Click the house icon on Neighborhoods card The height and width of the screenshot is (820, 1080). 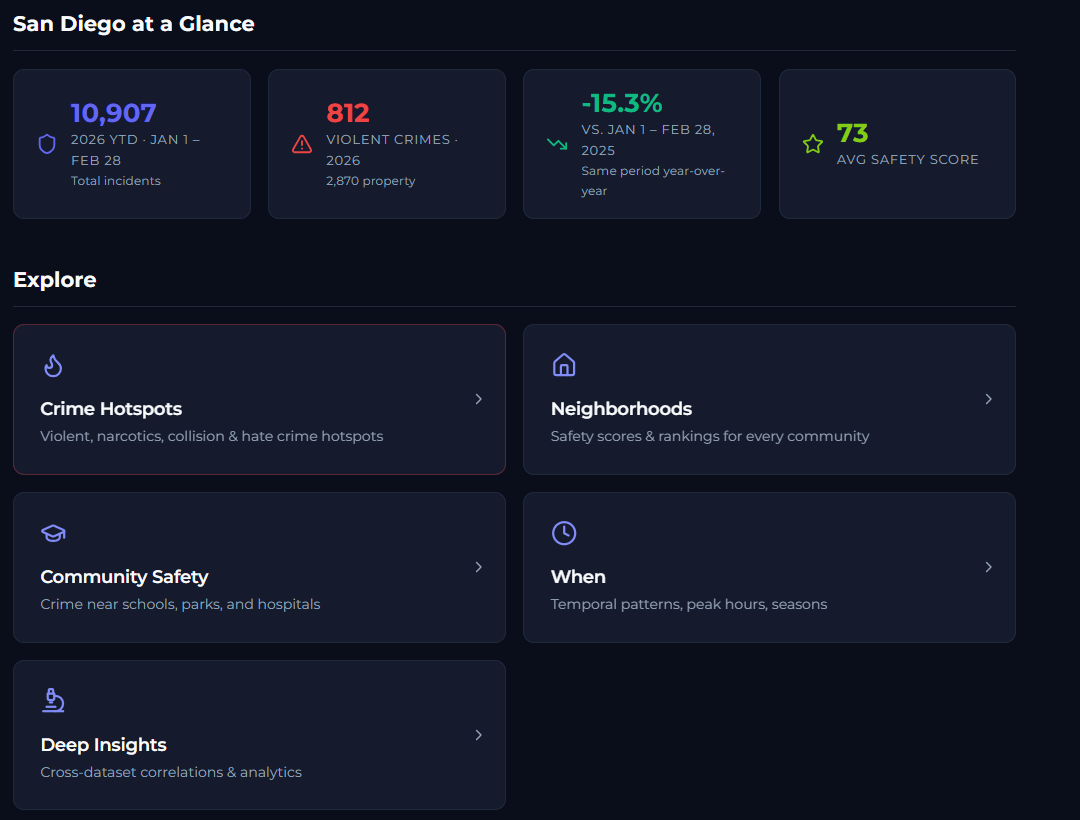564,365
